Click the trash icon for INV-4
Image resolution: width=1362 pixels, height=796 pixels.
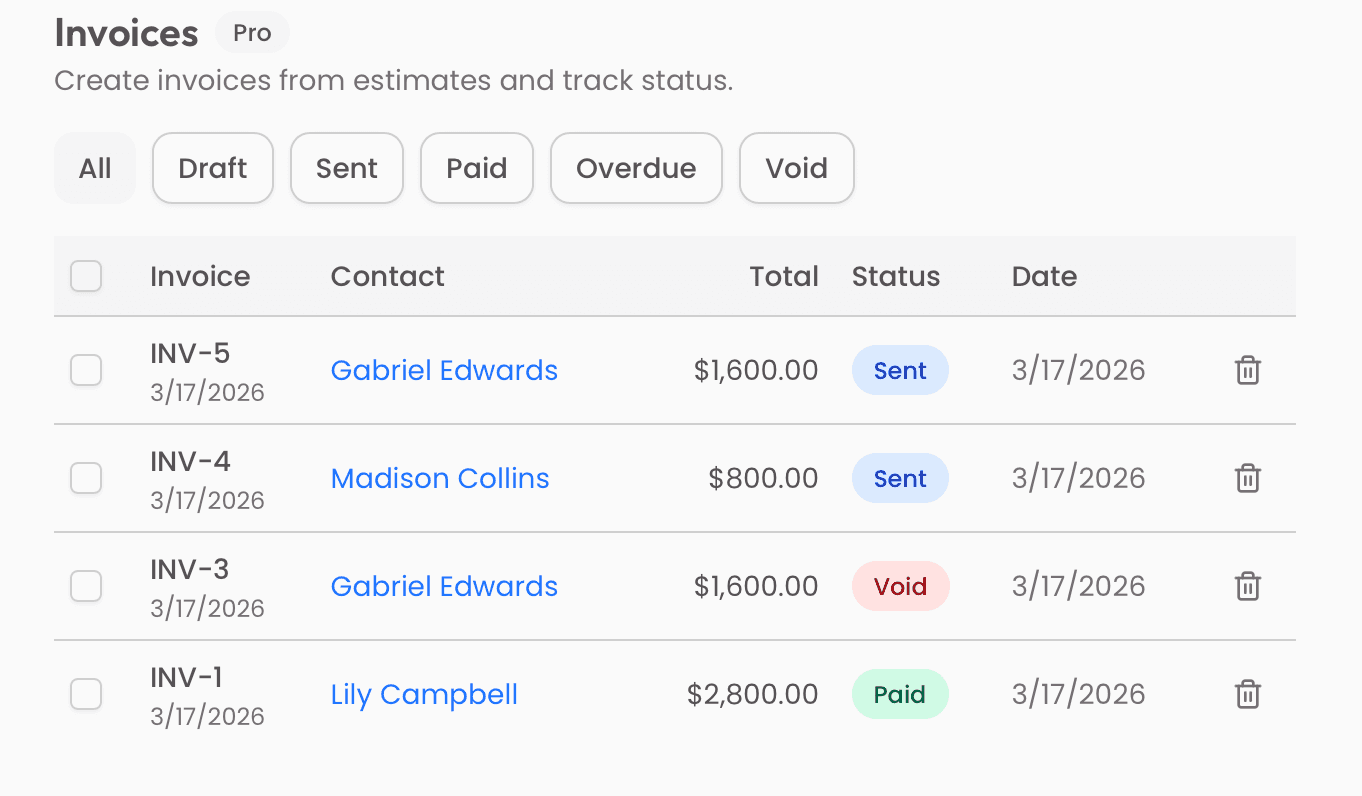[1247, 478]
